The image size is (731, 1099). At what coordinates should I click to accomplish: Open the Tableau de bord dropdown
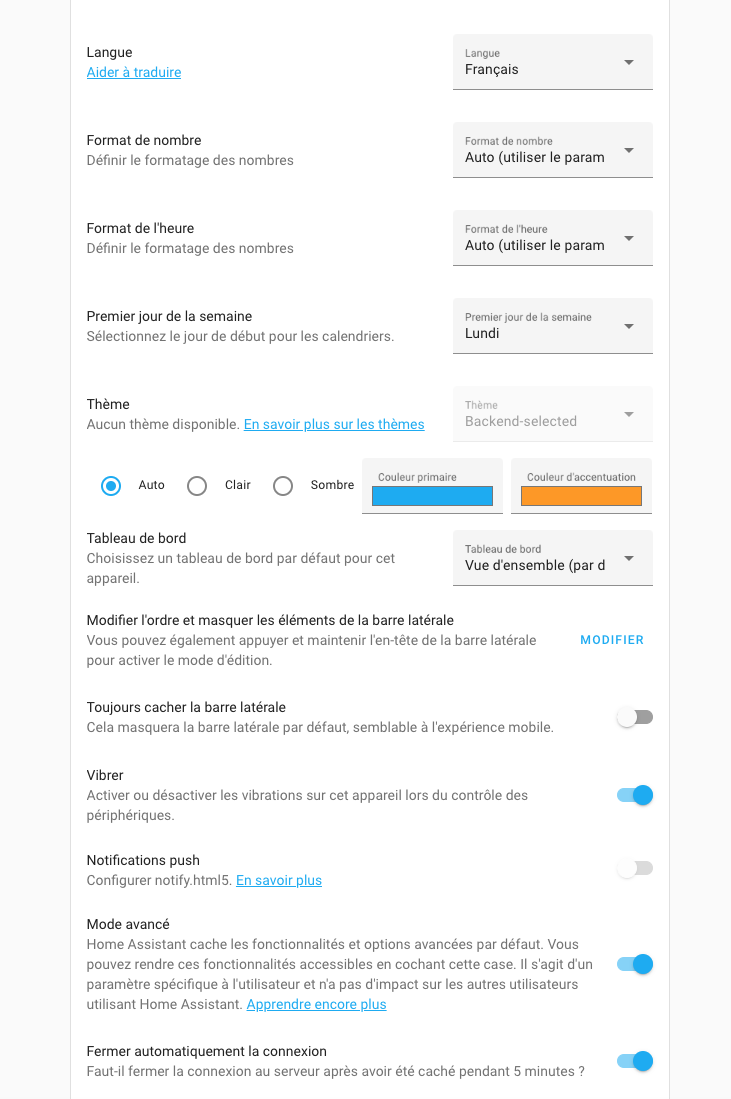click(552, 558)
